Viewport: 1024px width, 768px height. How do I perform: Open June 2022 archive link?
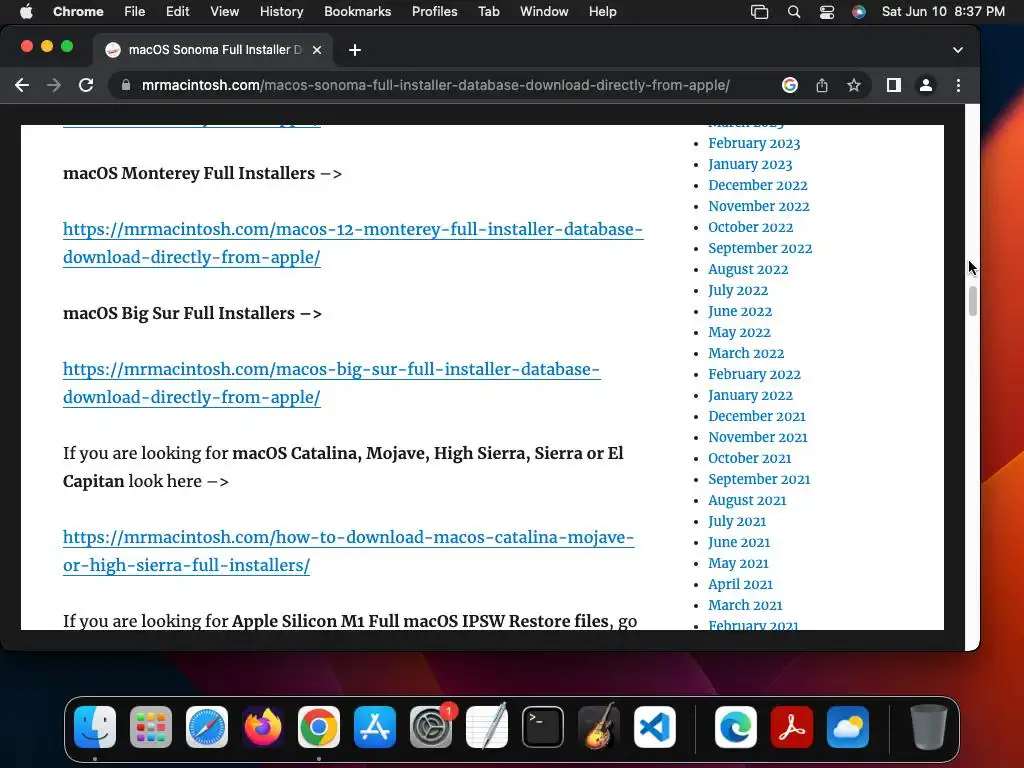coord(740,311)
